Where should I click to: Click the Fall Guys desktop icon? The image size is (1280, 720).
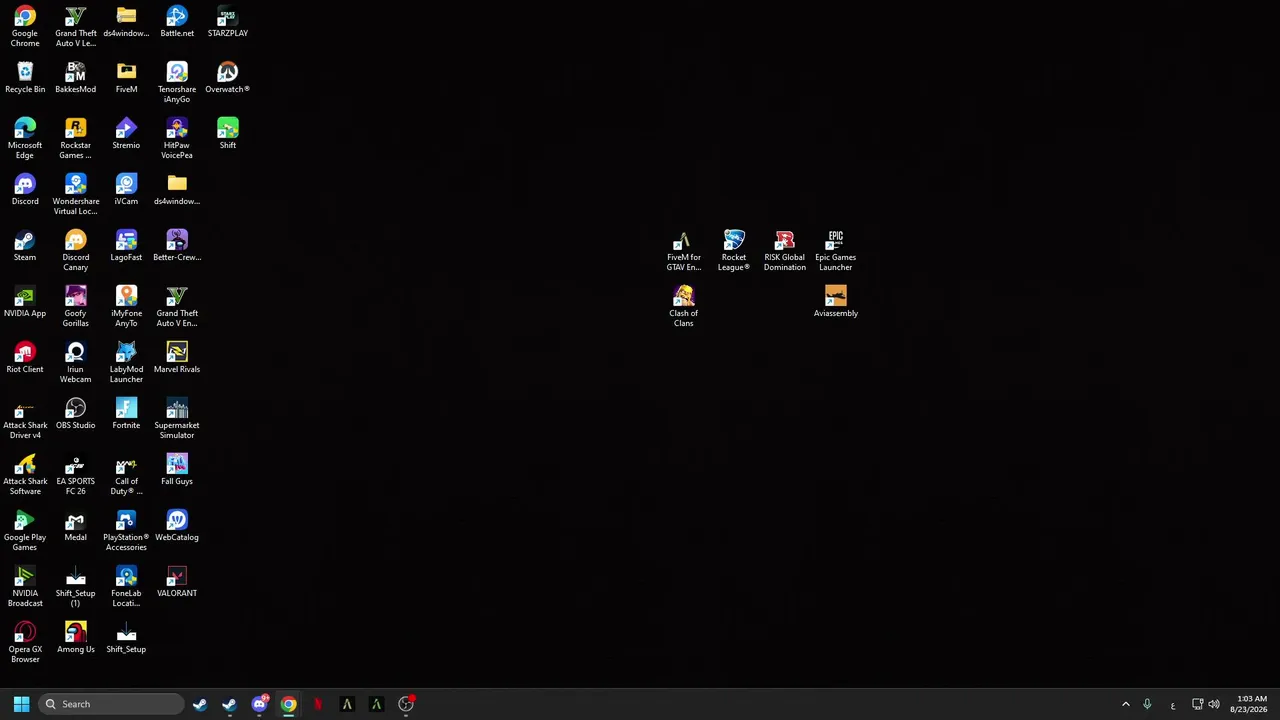click(177, 470)
